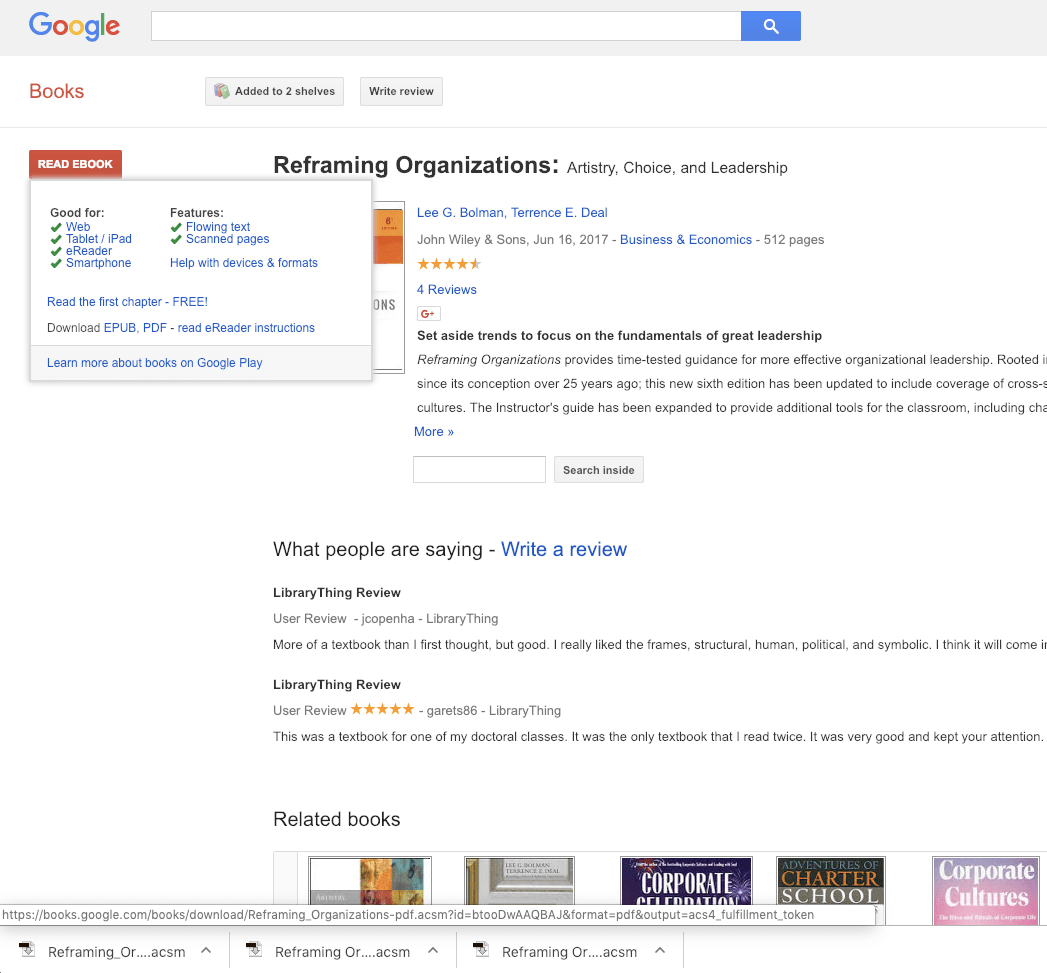Open the 4 Reviews link

(x=447, y=290)
